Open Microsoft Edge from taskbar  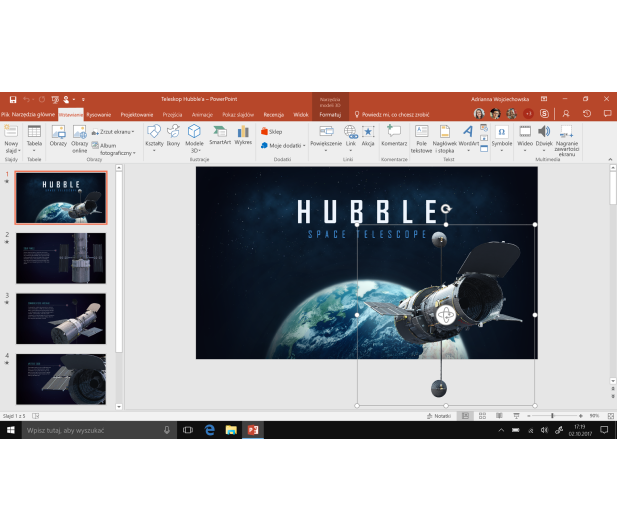209,430
